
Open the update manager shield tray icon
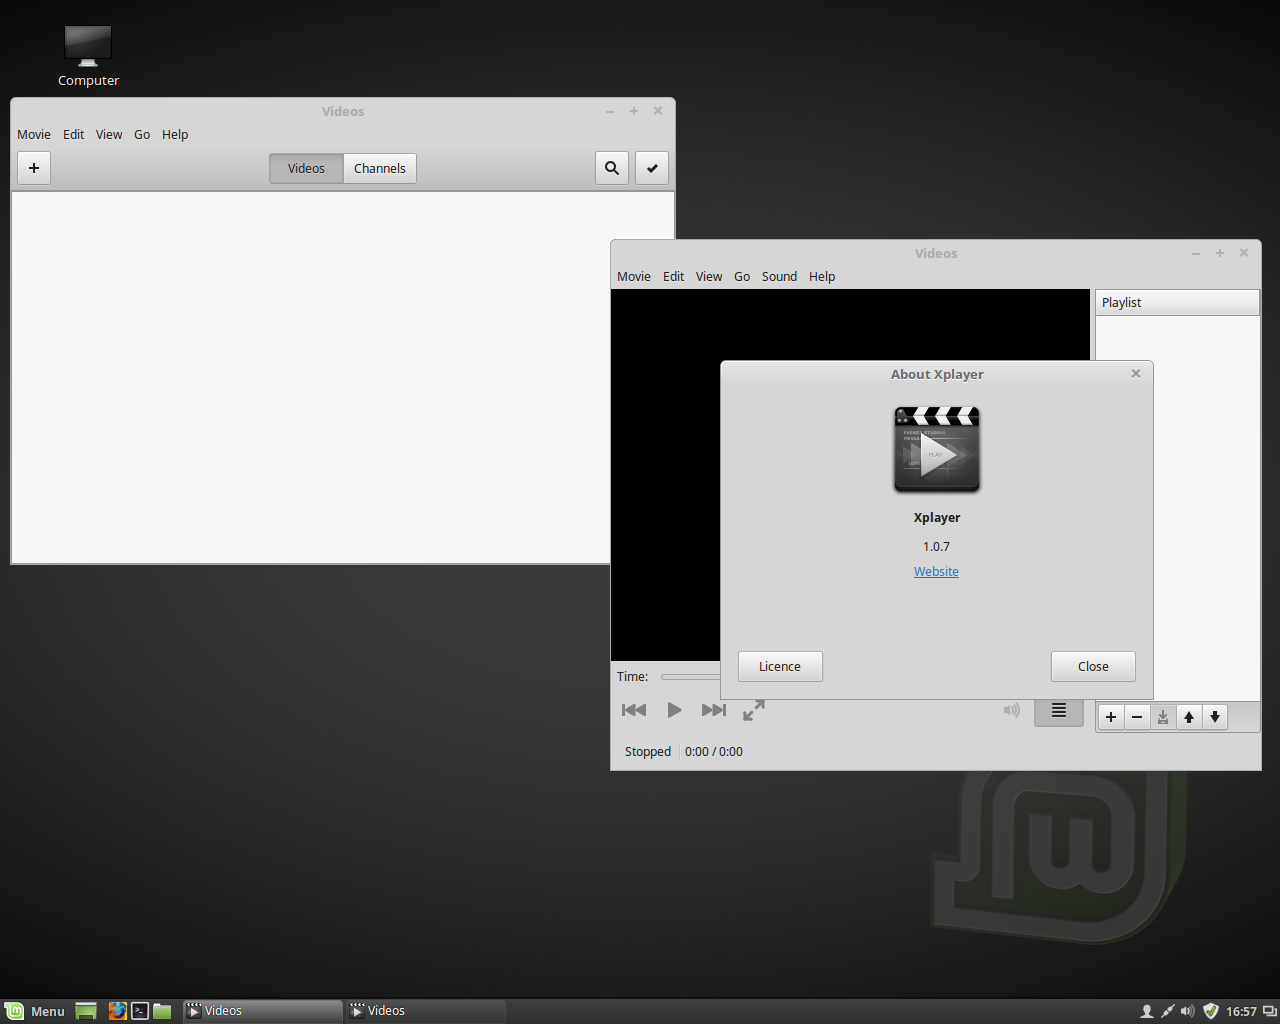(x=1211, y=1011)
